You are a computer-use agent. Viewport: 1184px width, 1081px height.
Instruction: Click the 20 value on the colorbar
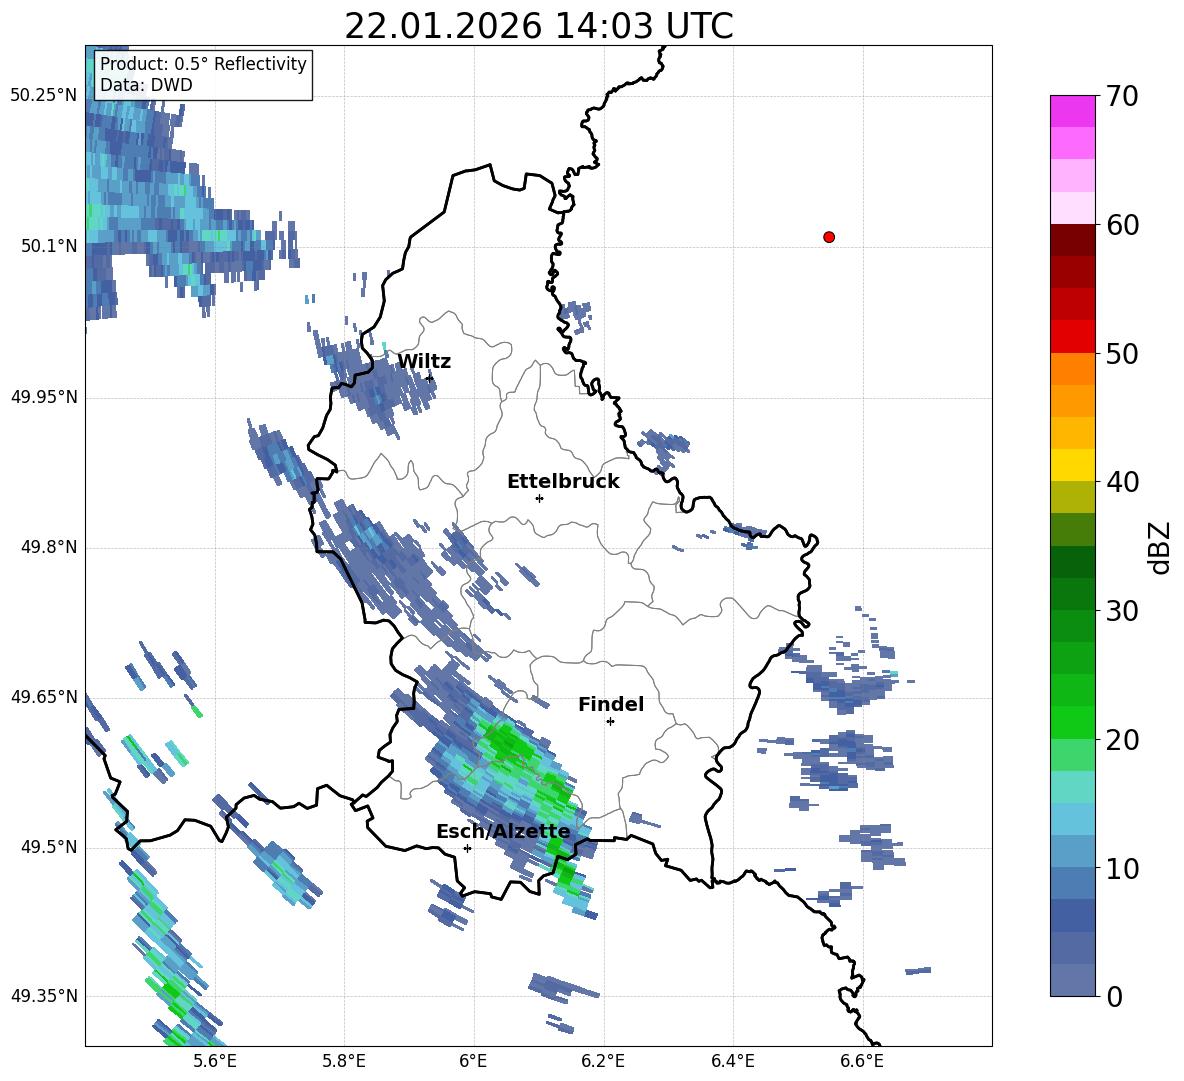(x=1122, y=740)
